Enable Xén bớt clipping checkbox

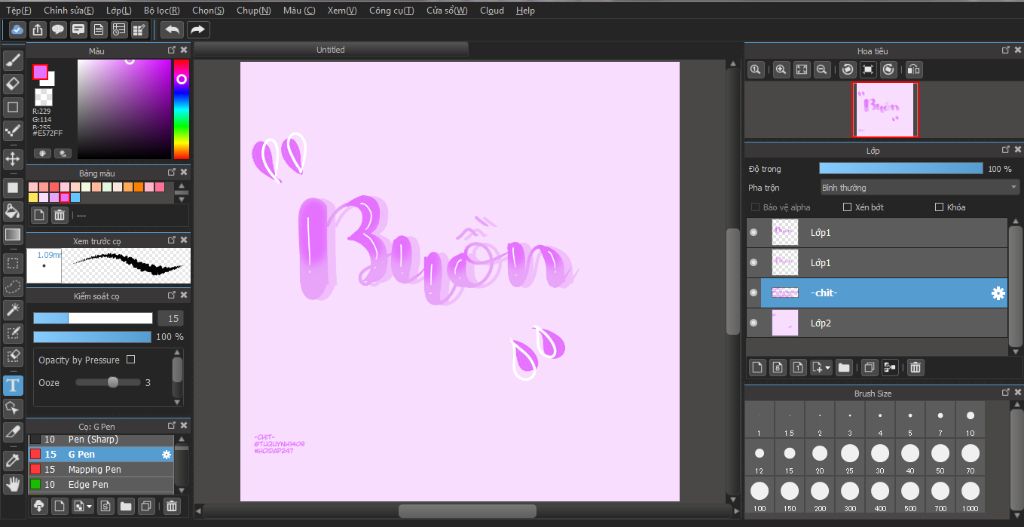(x=847, y=207)
